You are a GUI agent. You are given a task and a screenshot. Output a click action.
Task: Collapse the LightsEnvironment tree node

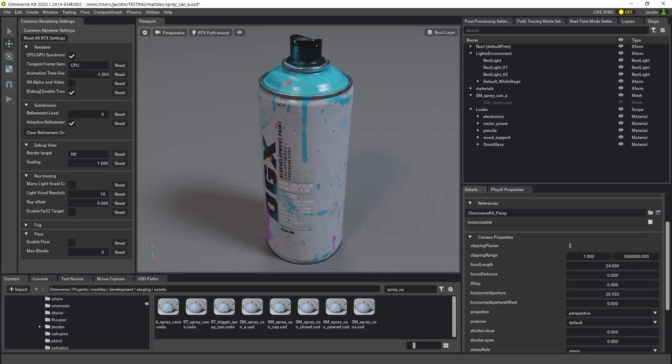(x=471, y=54)
